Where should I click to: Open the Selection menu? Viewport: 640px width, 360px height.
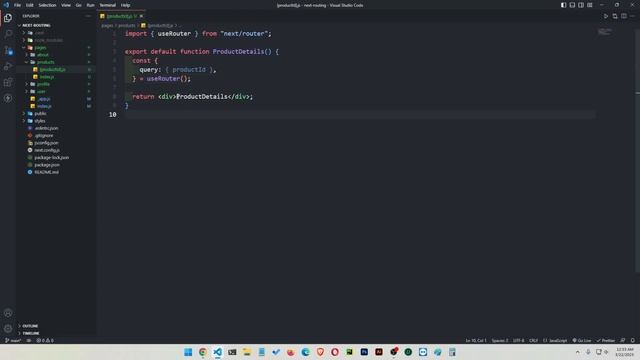[47, 5]
